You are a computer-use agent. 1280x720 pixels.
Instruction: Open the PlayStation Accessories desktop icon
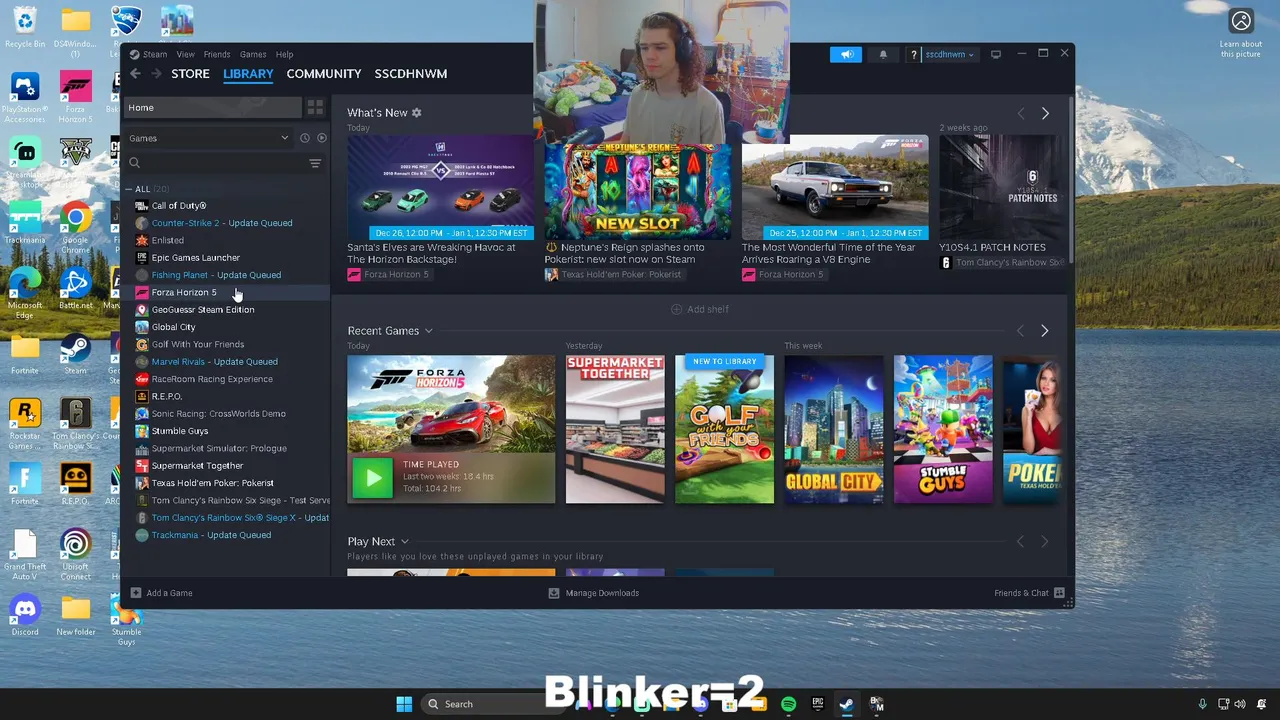(25, 98)
